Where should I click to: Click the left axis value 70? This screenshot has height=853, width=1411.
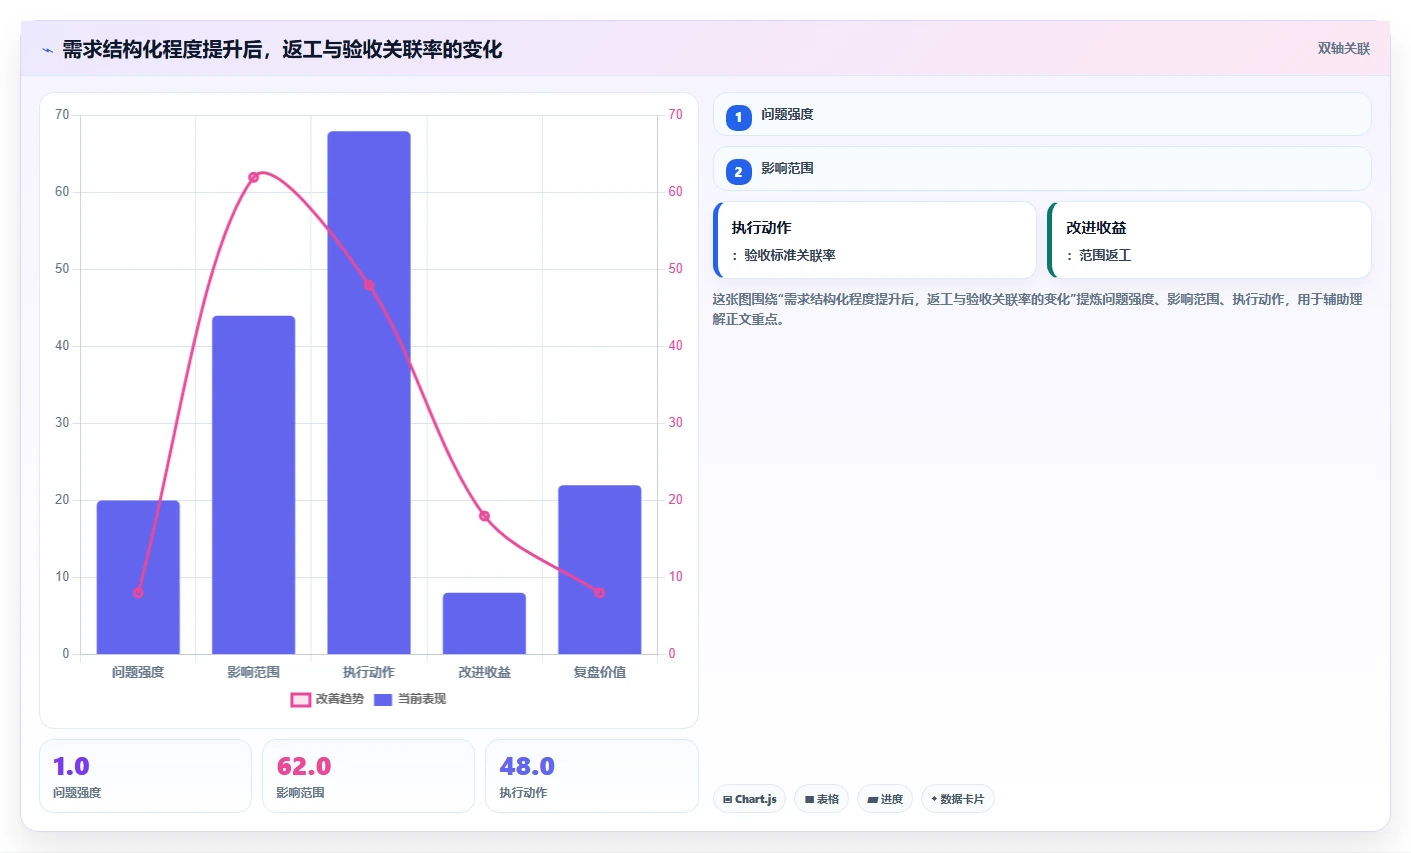pos(62,115)
